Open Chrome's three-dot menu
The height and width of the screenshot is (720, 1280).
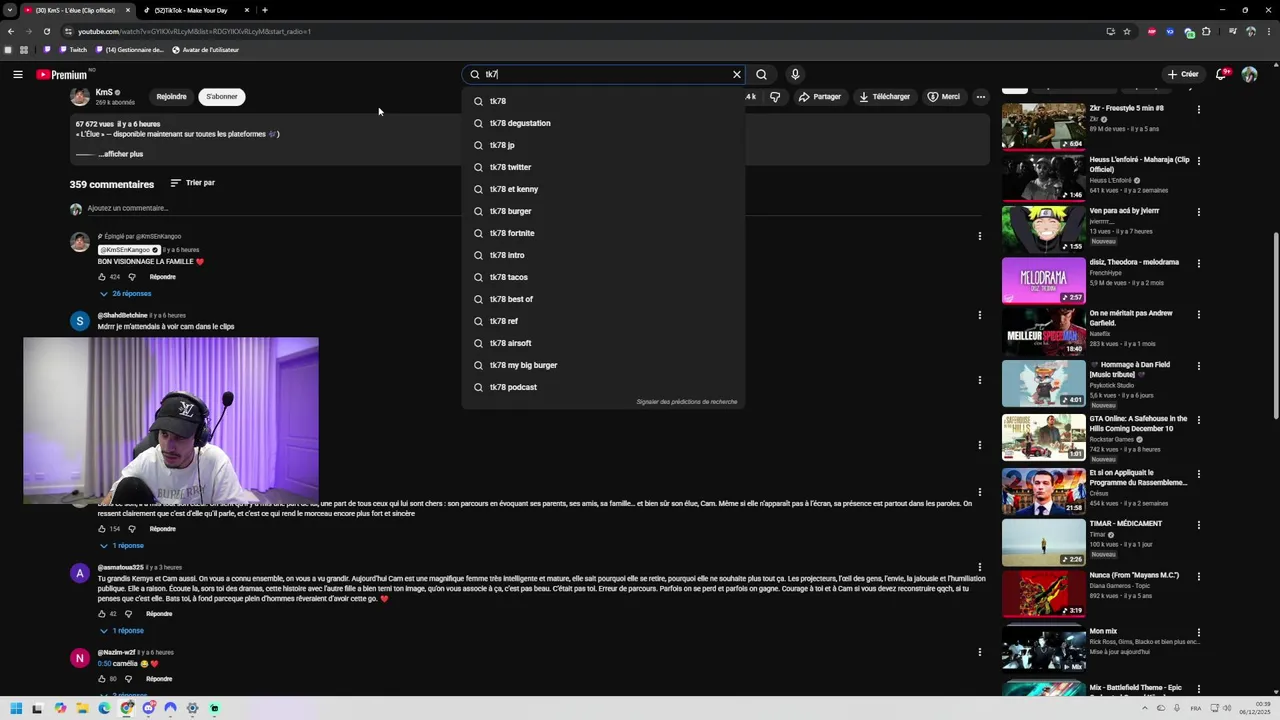coord(1268,31)
